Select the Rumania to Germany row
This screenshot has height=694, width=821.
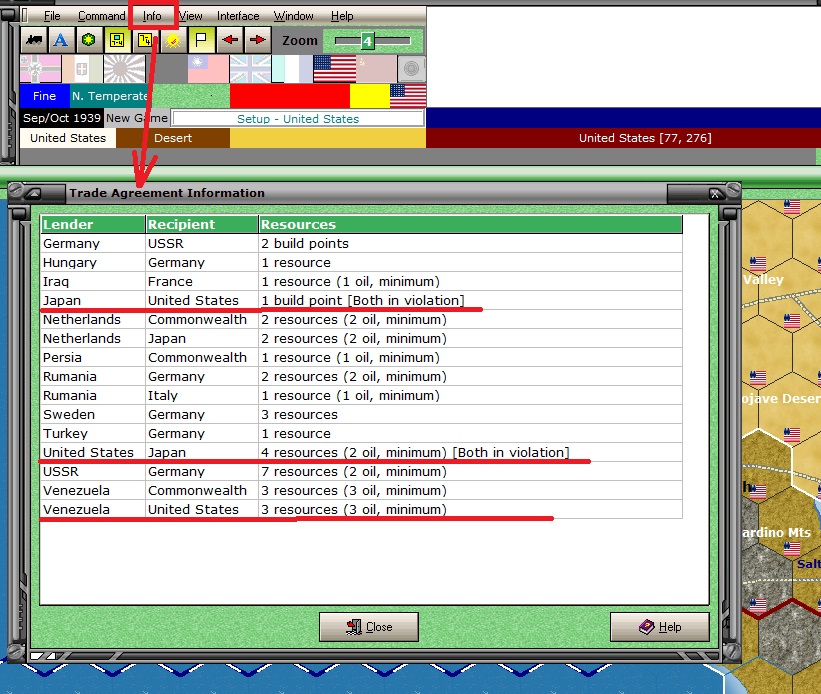click(x=361, y=377)
